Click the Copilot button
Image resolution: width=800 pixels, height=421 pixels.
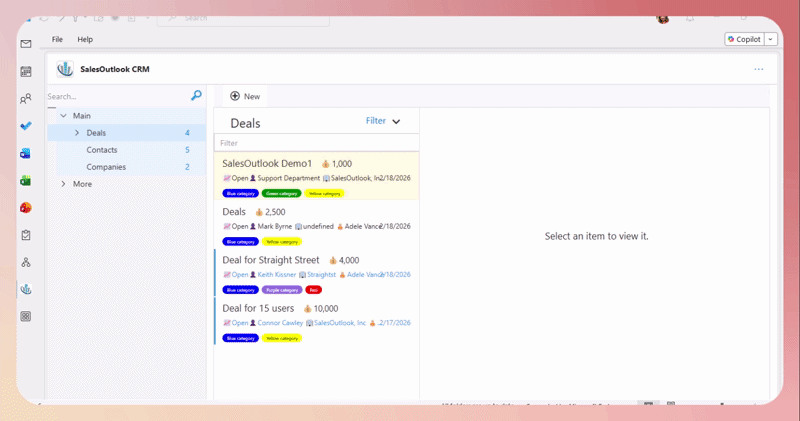[x=744, y=39]
